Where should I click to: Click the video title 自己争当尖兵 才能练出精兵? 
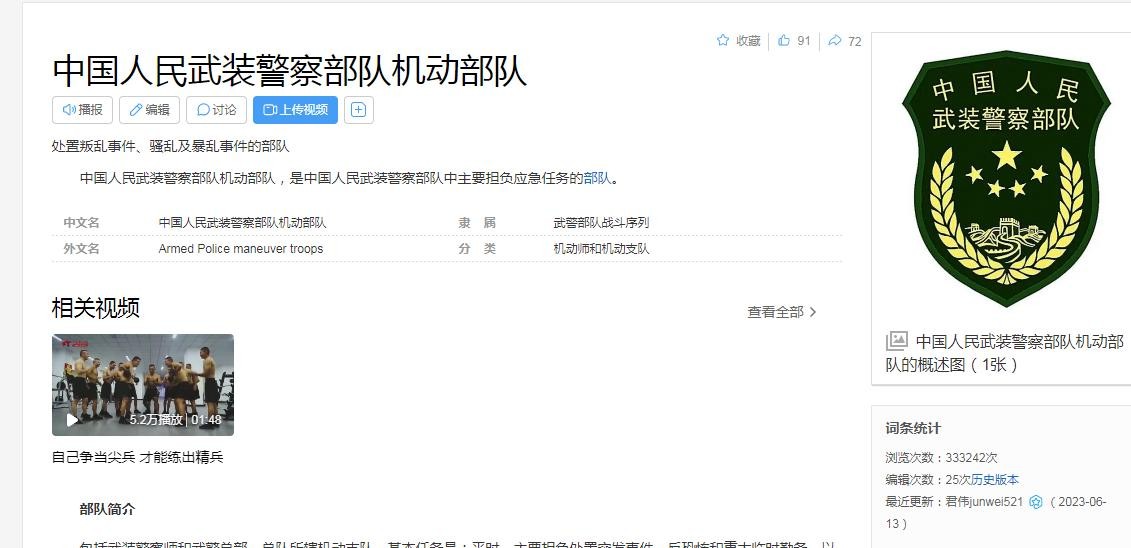click(138, 457)
